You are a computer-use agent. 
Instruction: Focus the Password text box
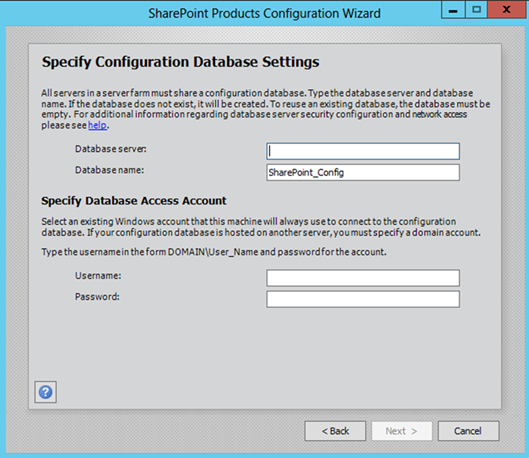tap(363, 299)
